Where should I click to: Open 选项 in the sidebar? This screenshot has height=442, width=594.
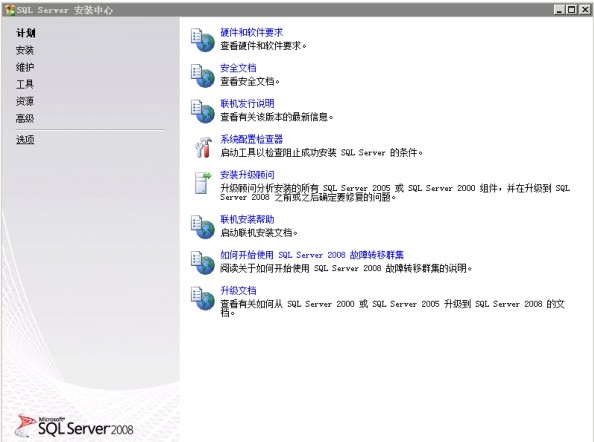click(x=25, y=139)
